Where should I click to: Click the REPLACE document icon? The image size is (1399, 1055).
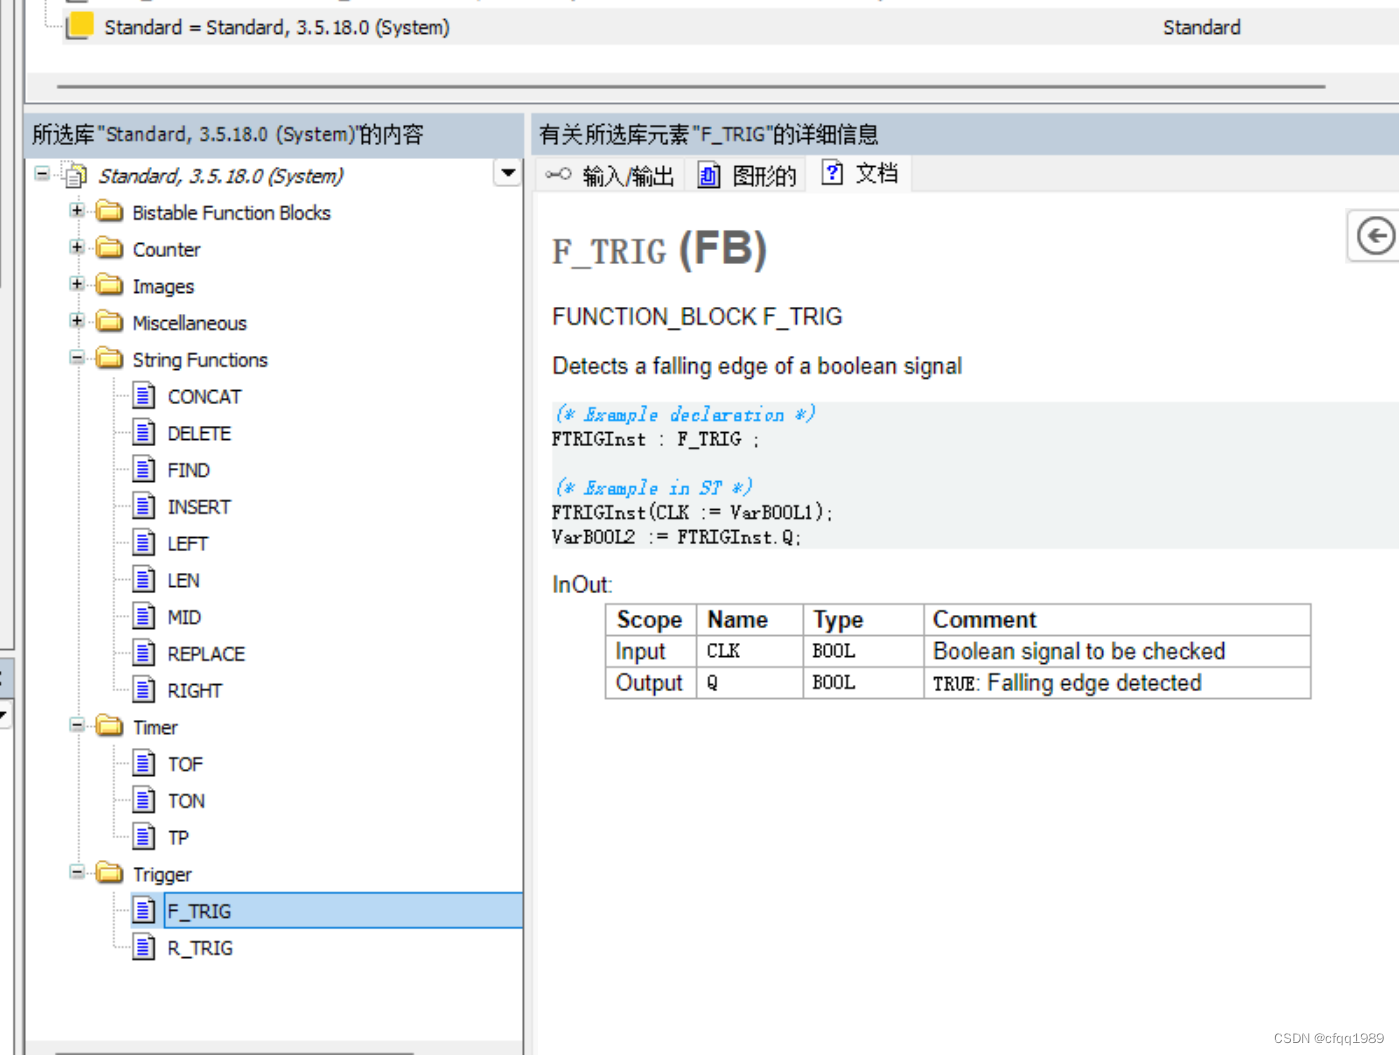coord(144,654)
